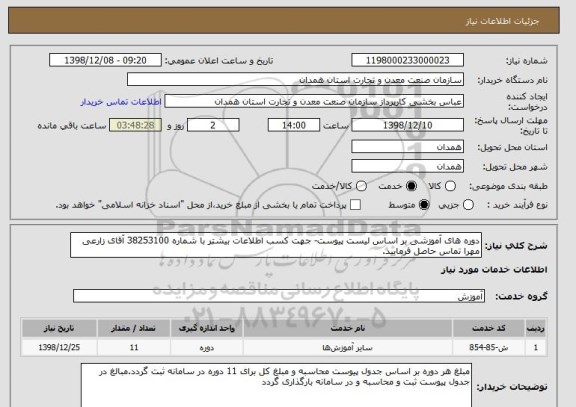Click the سایر آموزش‌ها service name cell
576x407 pixels.
pyautogui.click(x=348, y=347)
